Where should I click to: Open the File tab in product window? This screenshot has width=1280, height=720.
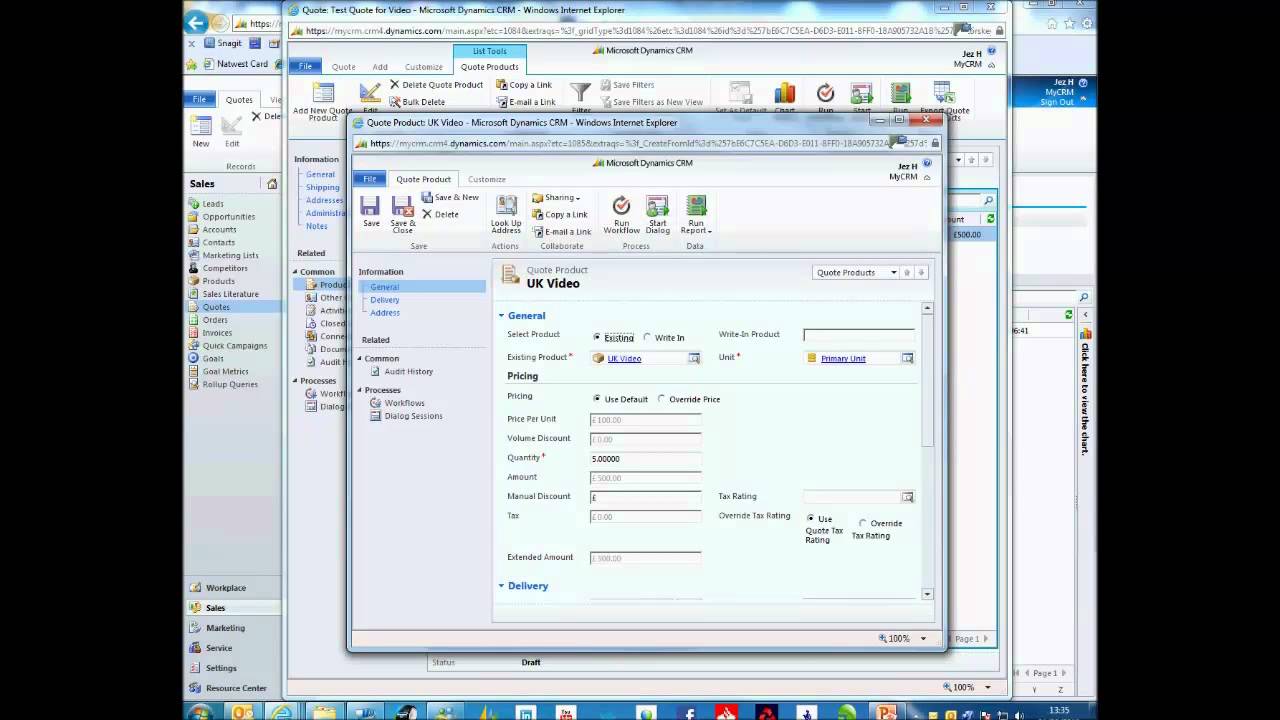[370, 179]
